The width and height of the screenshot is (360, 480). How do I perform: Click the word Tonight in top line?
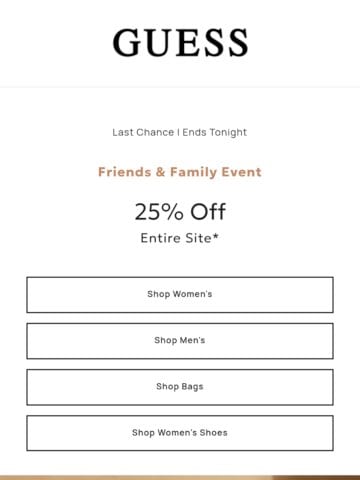pos(228,133)
